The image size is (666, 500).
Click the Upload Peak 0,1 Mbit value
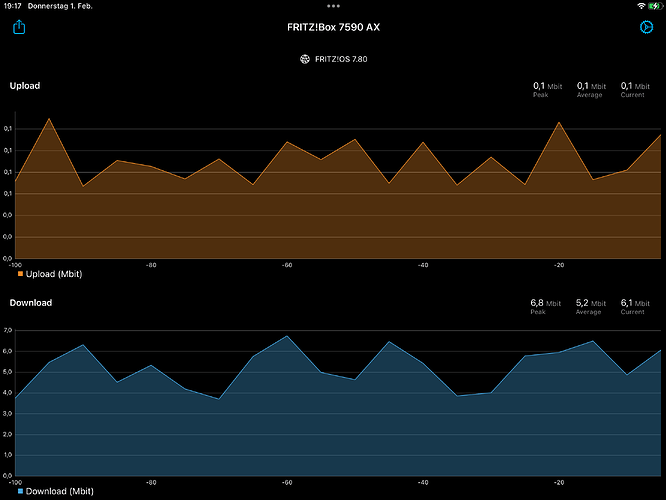(547, 86)
